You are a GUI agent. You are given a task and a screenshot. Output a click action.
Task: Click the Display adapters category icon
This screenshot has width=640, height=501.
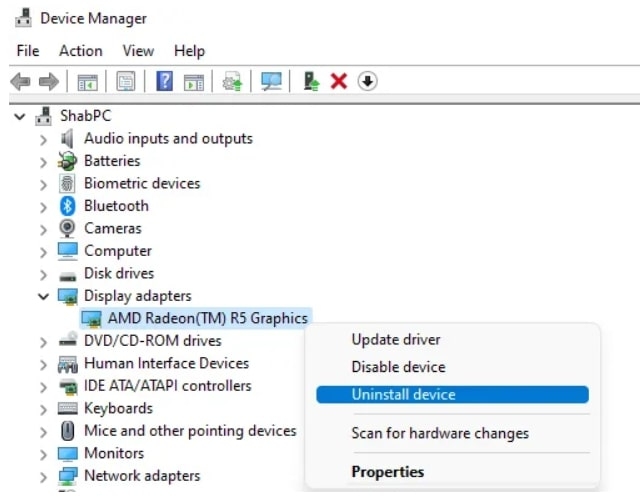pyautogui.click(x=67, y=296)
